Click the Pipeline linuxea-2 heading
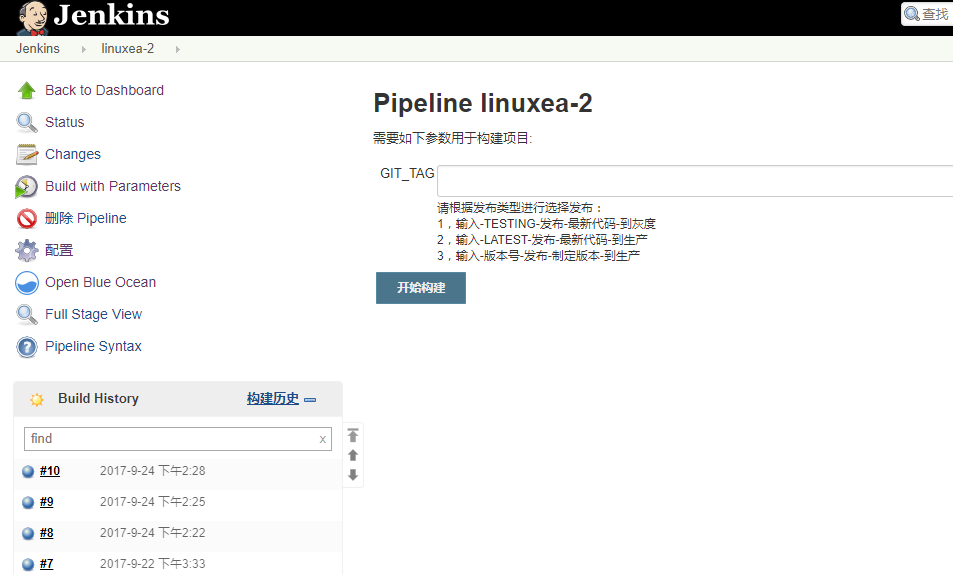953x575 pixels. 483,103
